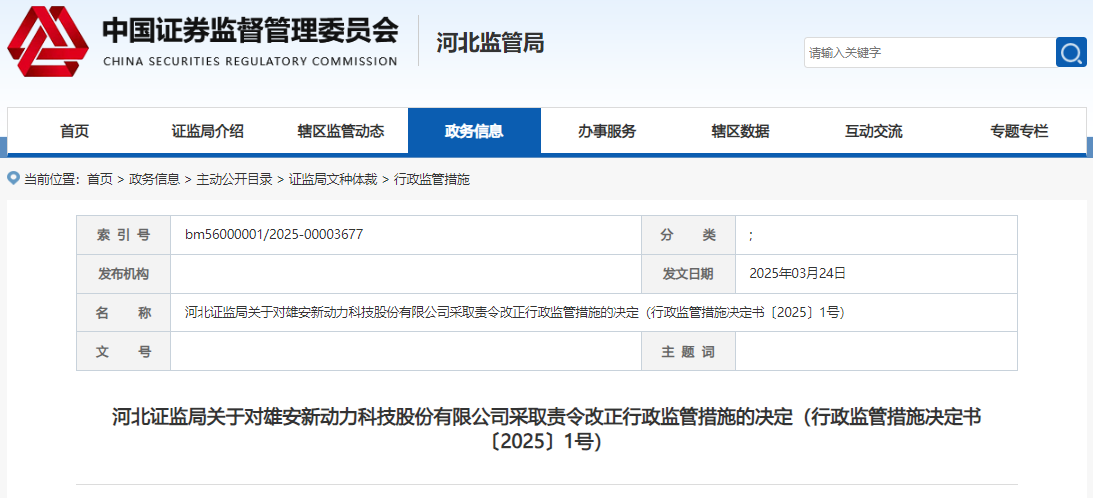Navigate to the 辖区数据 section
Screen dimensions: 1093x498
coord(740,131)
